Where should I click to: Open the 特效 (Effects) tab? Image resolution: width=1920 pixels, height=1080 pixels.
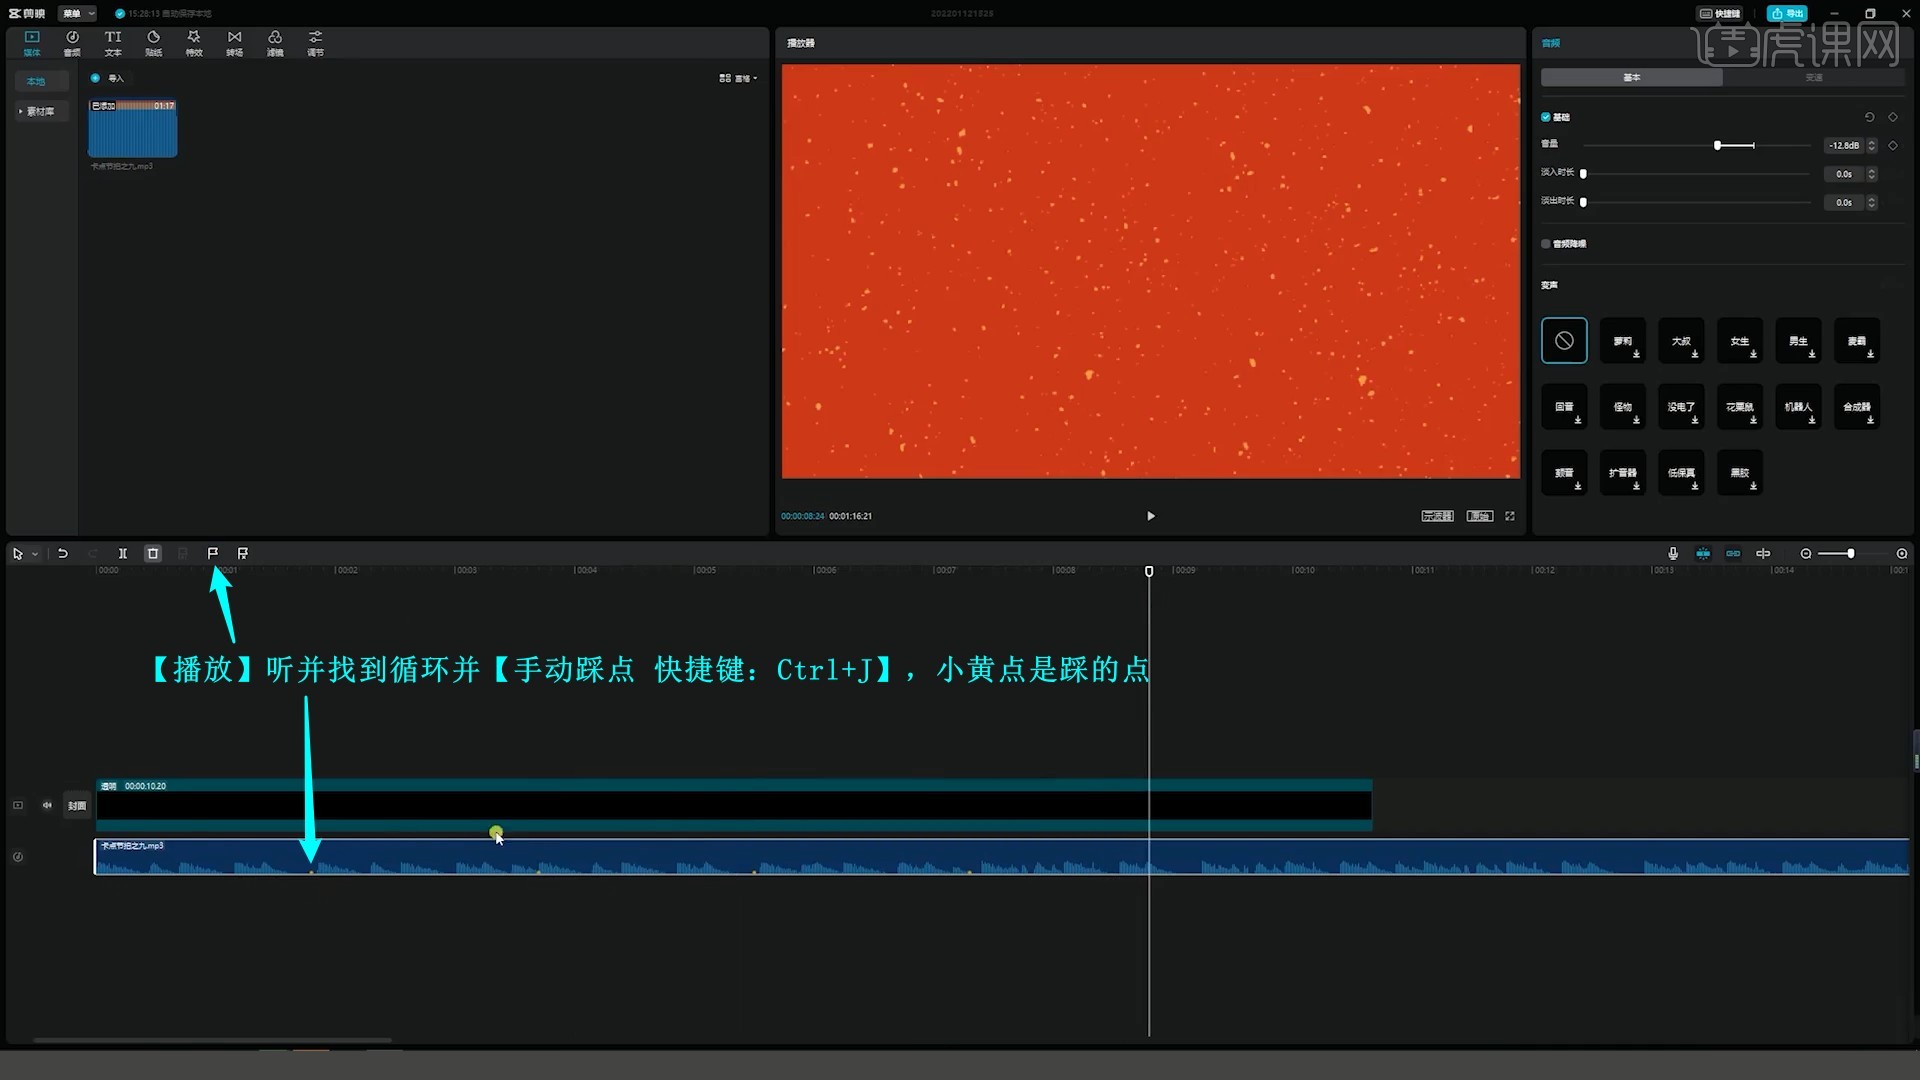(194, 43)
